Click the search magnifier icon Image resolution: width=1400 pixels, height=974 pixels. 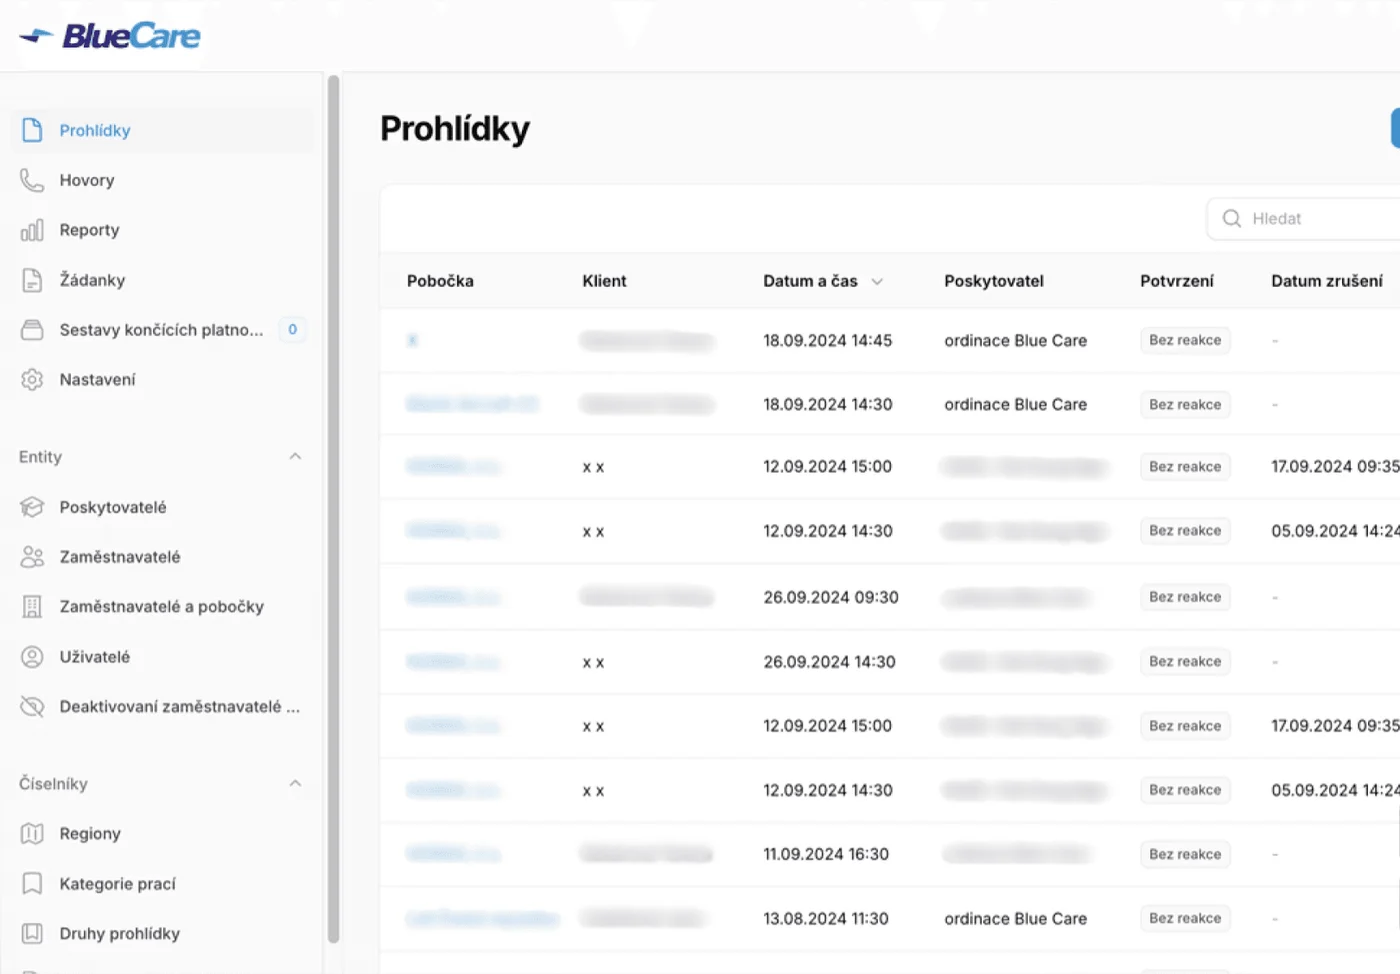tap(1232, 218)
